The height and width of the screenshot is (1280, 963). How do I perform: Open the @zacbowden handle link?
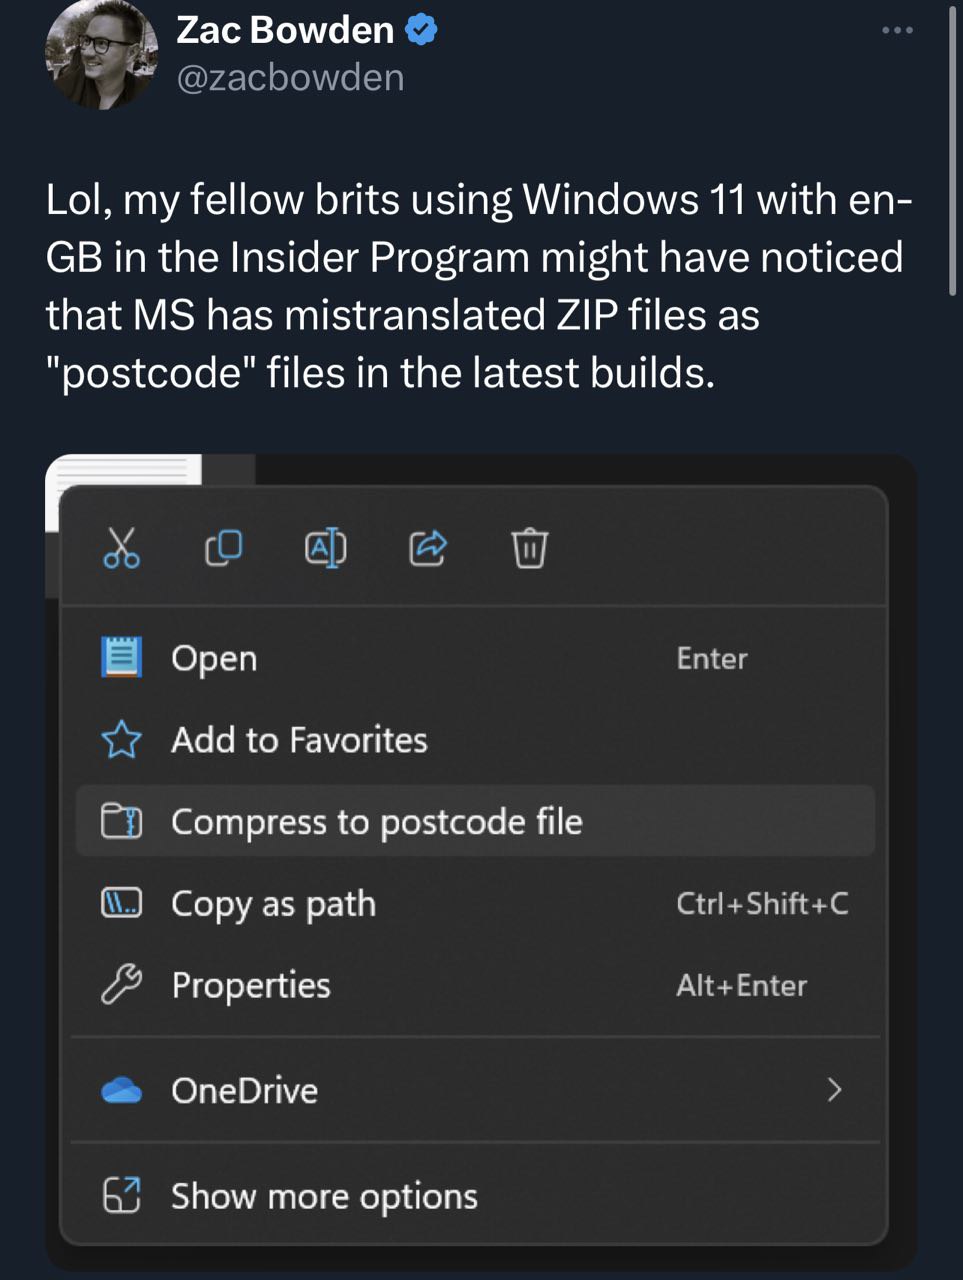click(290, 78)
